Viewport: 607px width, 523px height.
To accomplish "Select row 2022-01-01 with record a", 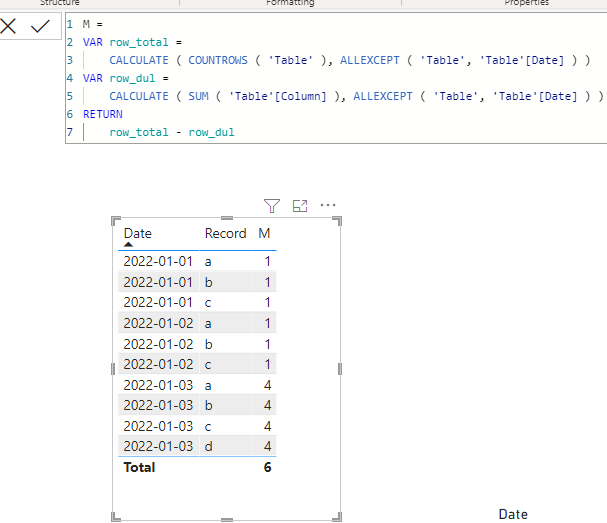I will pyautogui.click(x=197, y=261).
